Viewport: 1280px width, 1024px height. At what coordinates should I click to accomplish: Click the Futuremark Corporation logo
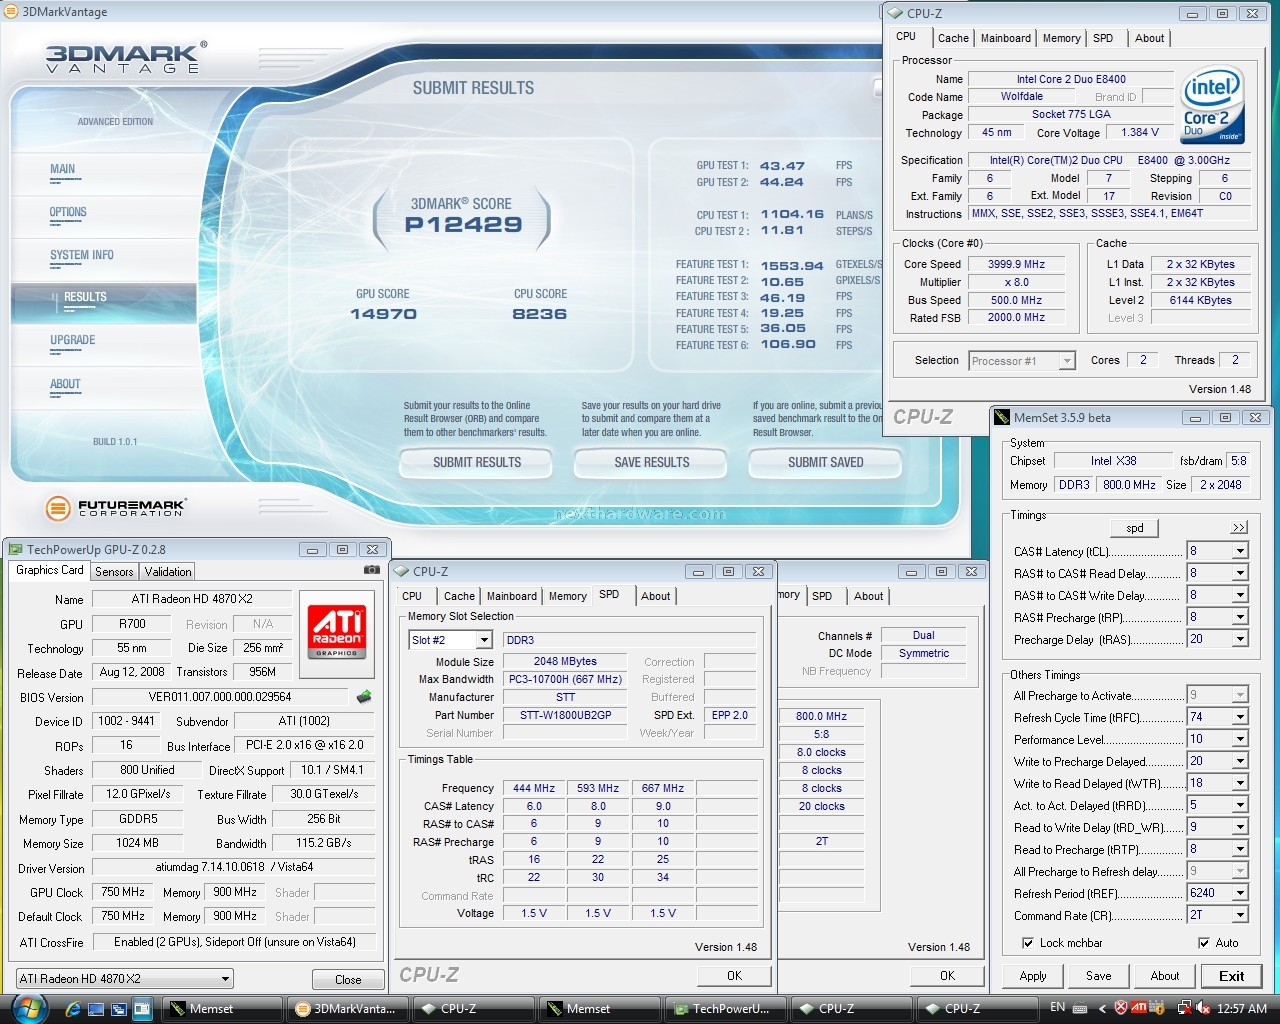pyautogui.click(x=116, y=508)
